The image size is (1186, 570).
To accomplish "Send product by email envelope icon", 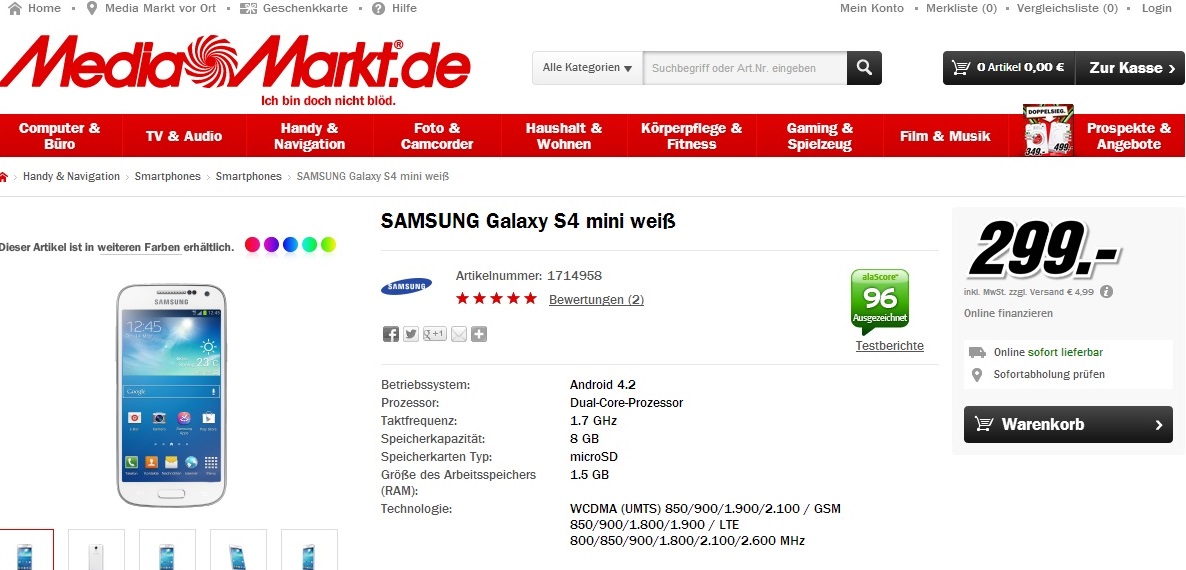I will [x=458, y=333].
